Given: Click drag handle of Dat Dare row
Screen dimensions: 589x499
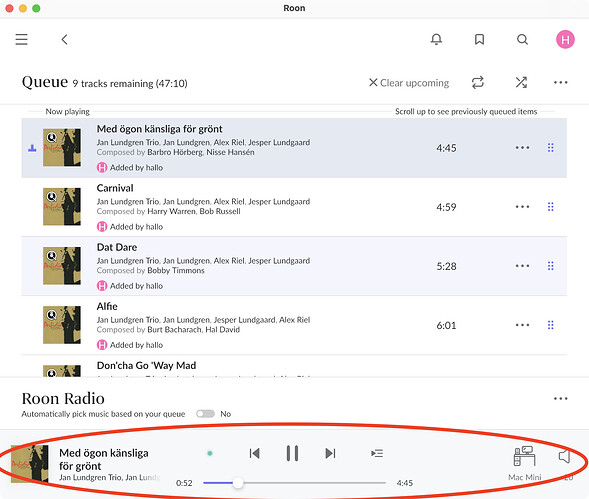Looking at the screenshot, I should point(551,266).
